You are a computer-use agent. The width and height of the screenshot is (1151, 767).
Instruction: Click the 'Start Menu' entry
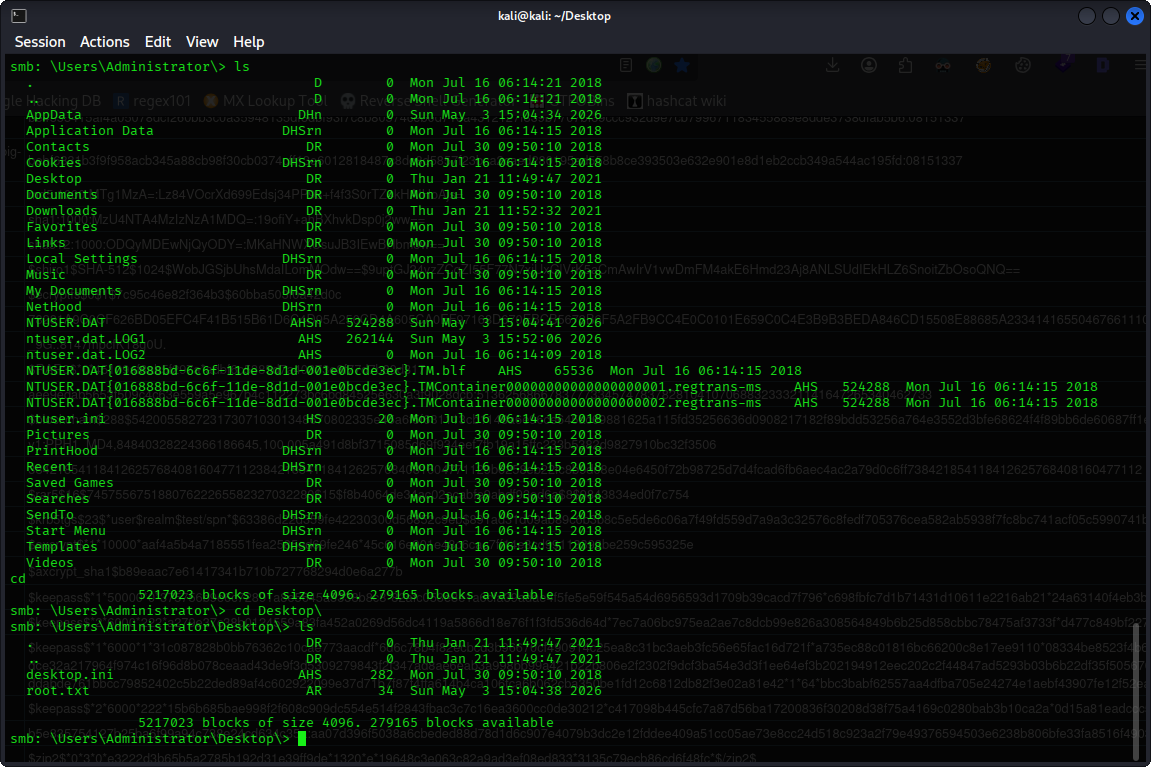point(65,531)
